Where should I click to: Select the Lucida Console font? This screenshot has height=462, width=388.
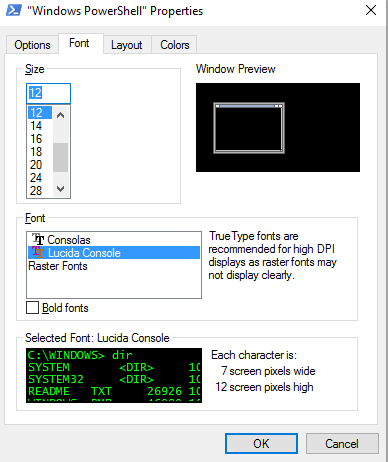[114, 252]
